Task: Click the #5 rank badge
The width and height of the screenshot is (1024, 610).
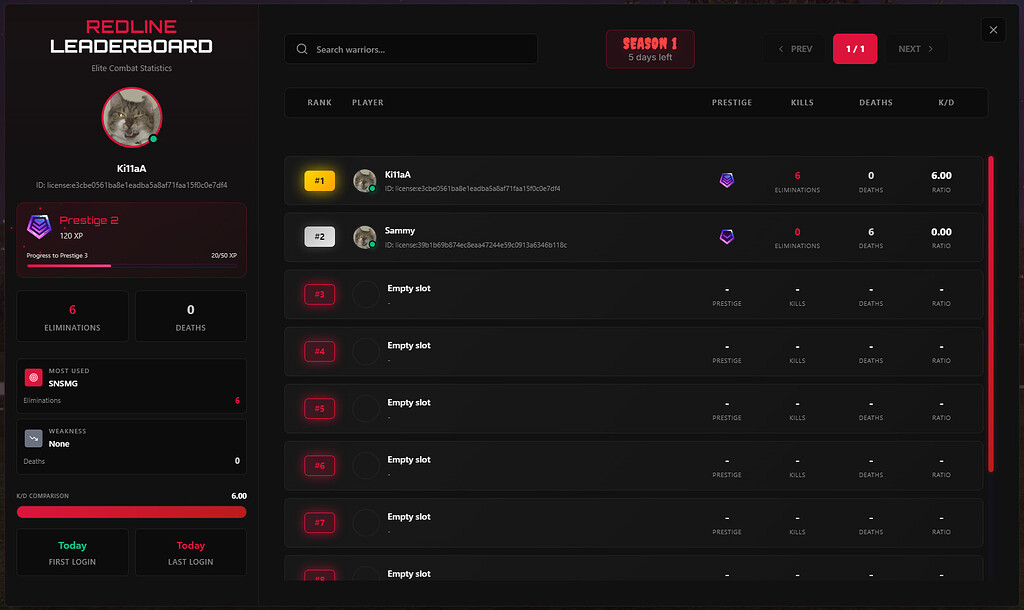Action: pyautogui.click(x=319, y=409)
